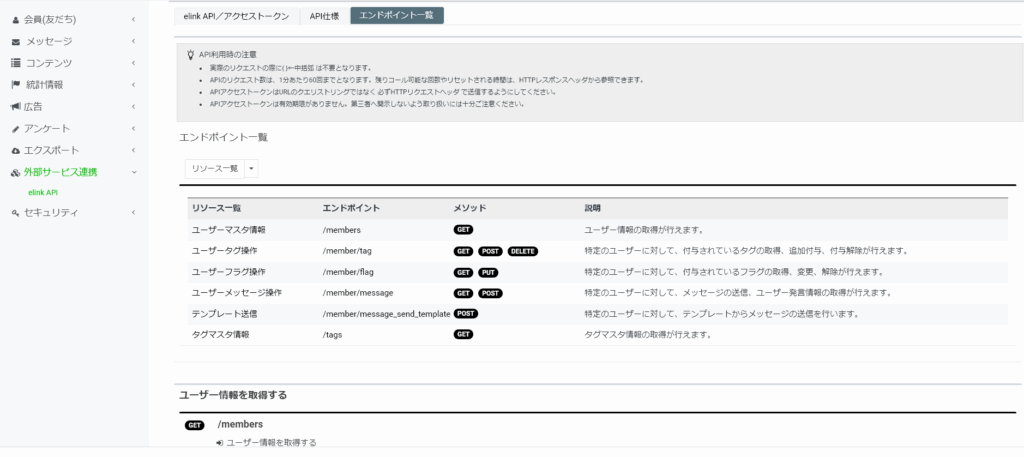Click the envelope icon beside メッセージ

[15, 42]
